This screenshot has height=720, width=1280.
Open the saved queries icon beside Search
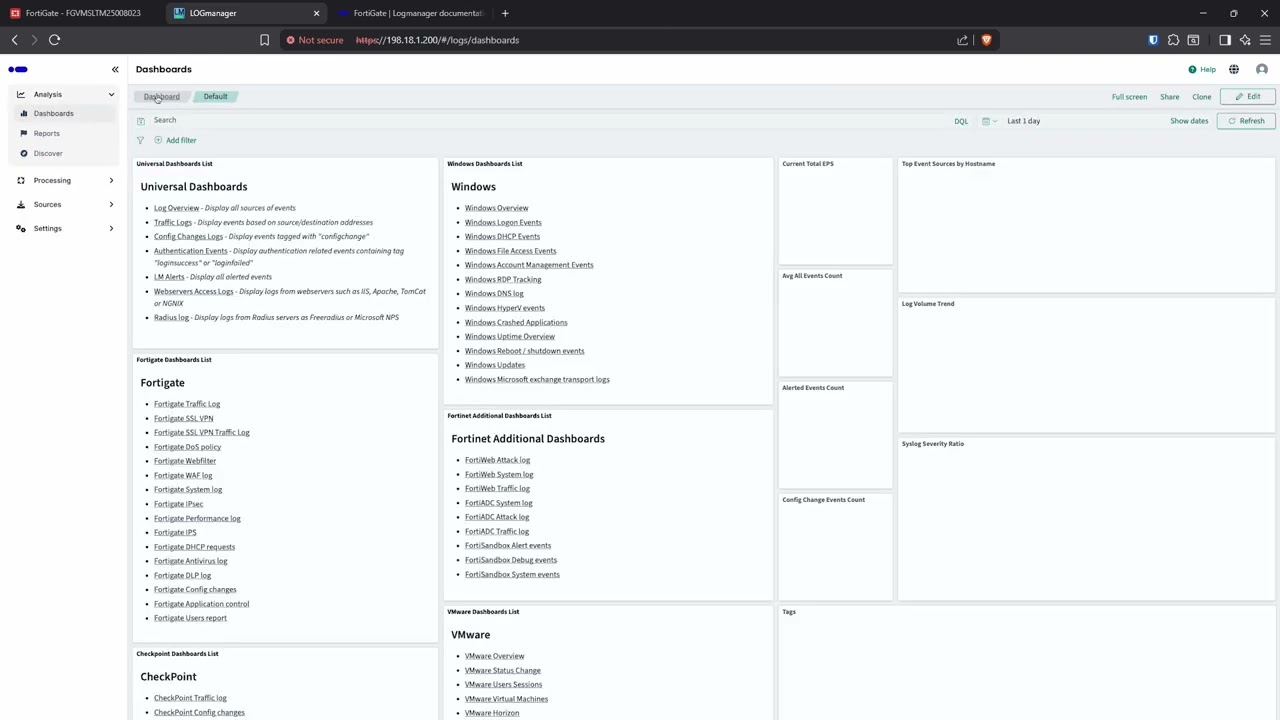pyautogui.click(x=140, y=121)
